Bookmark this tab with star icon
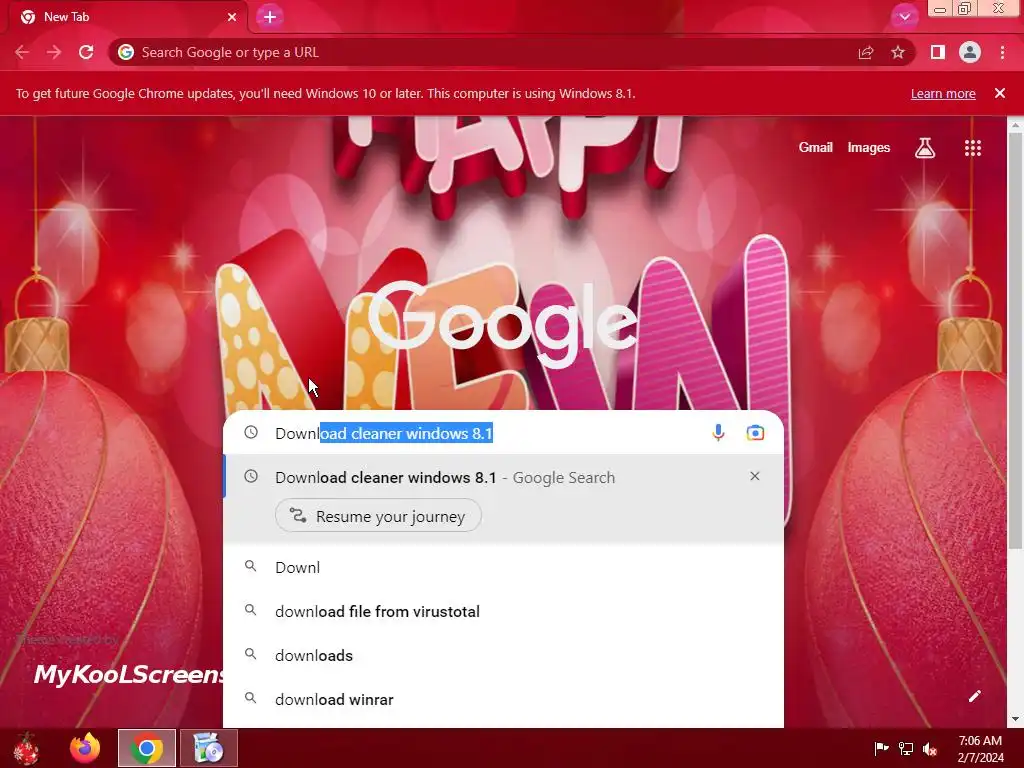This screenshot has height=768, width=1024. [898, 52]
